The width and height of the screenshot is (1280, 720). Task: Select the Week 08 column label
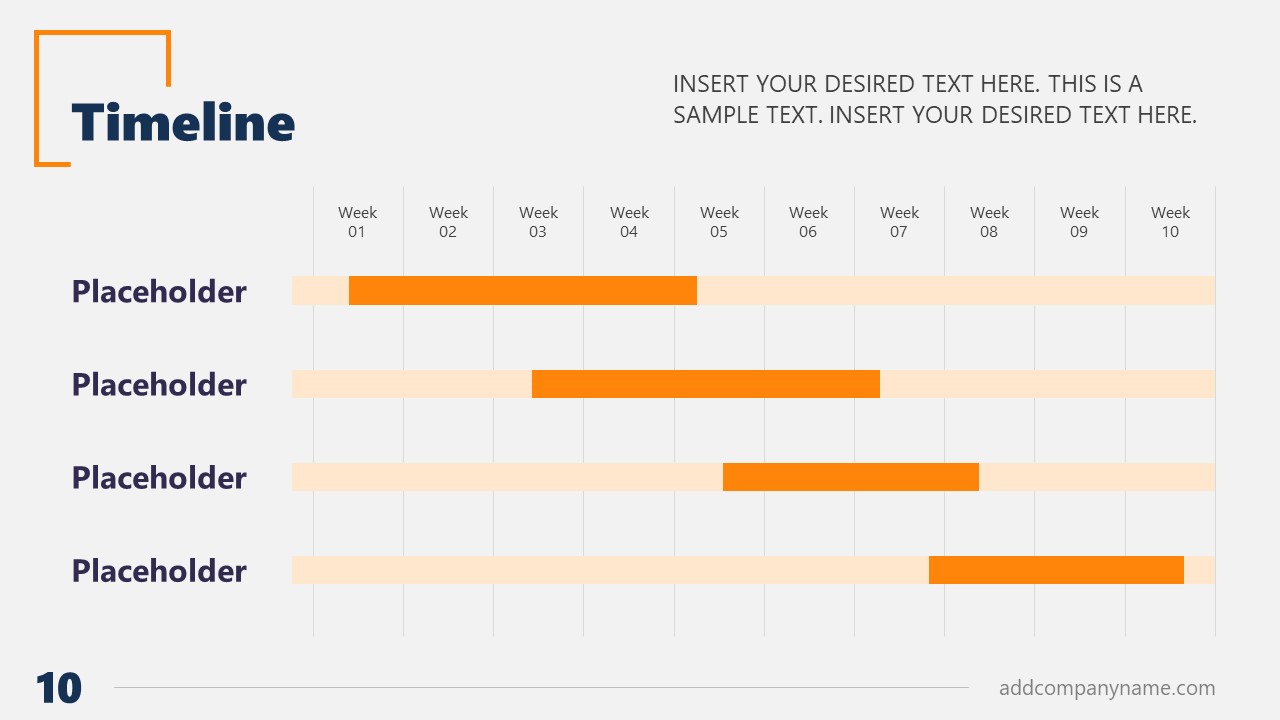tap(989, 222)
